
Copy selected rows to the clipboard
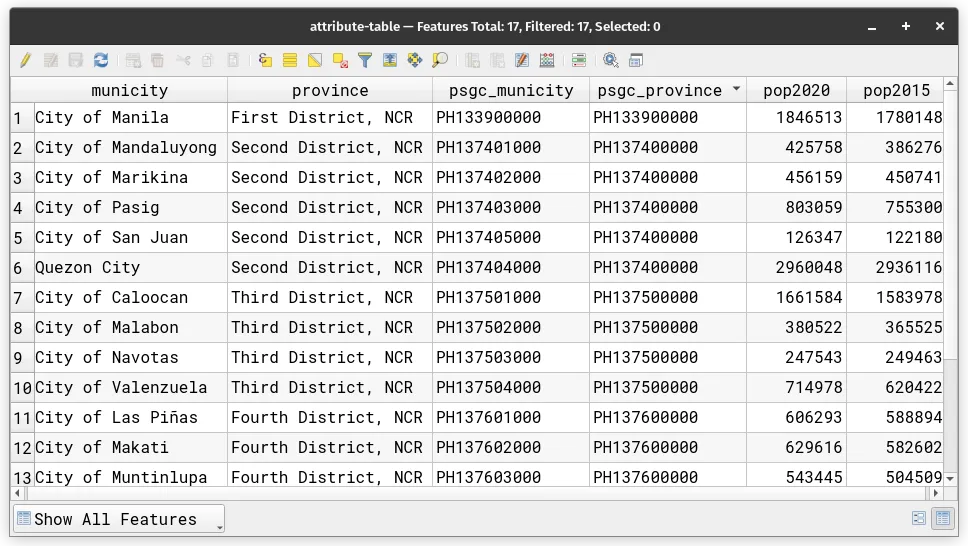pos(207,60)
